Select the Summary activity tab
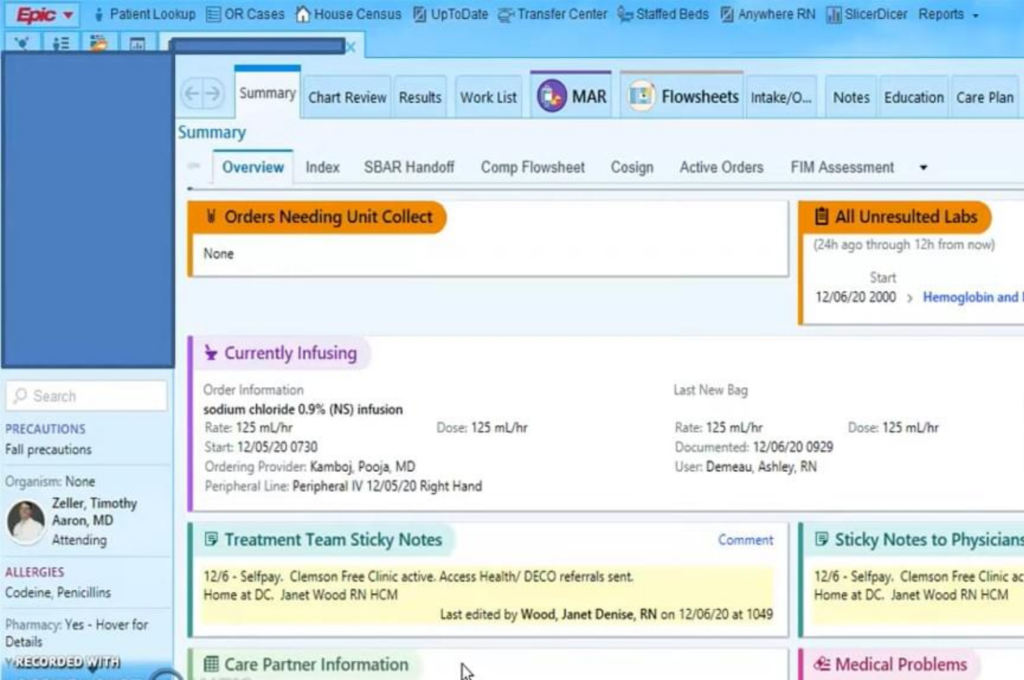This screenshot has height=680, width=1024. click(267, 93)
